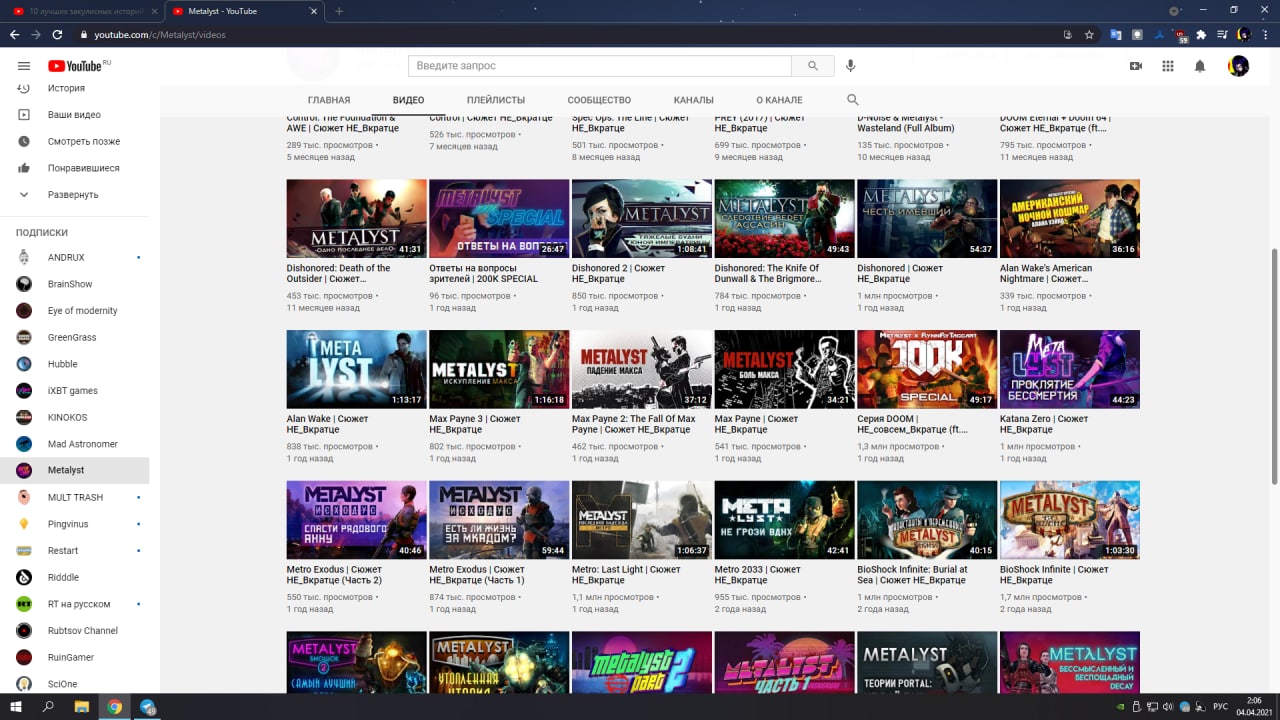The height and width of the screenshot is (720, 1280).
Task: Open the КАНАЛЫ tab
Action: click(x=694, y=100)
